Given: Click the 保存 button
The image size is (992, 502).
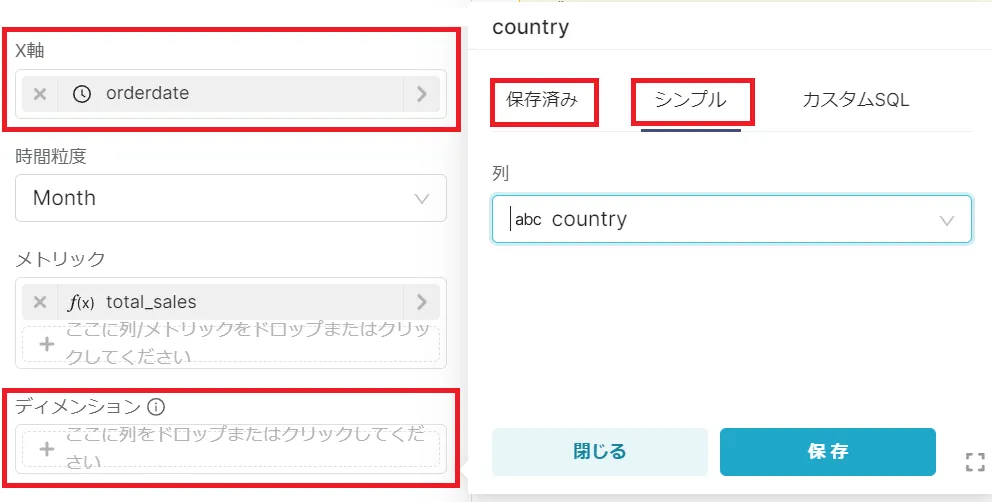Looking at the screenshot, I should coord(828,452).
